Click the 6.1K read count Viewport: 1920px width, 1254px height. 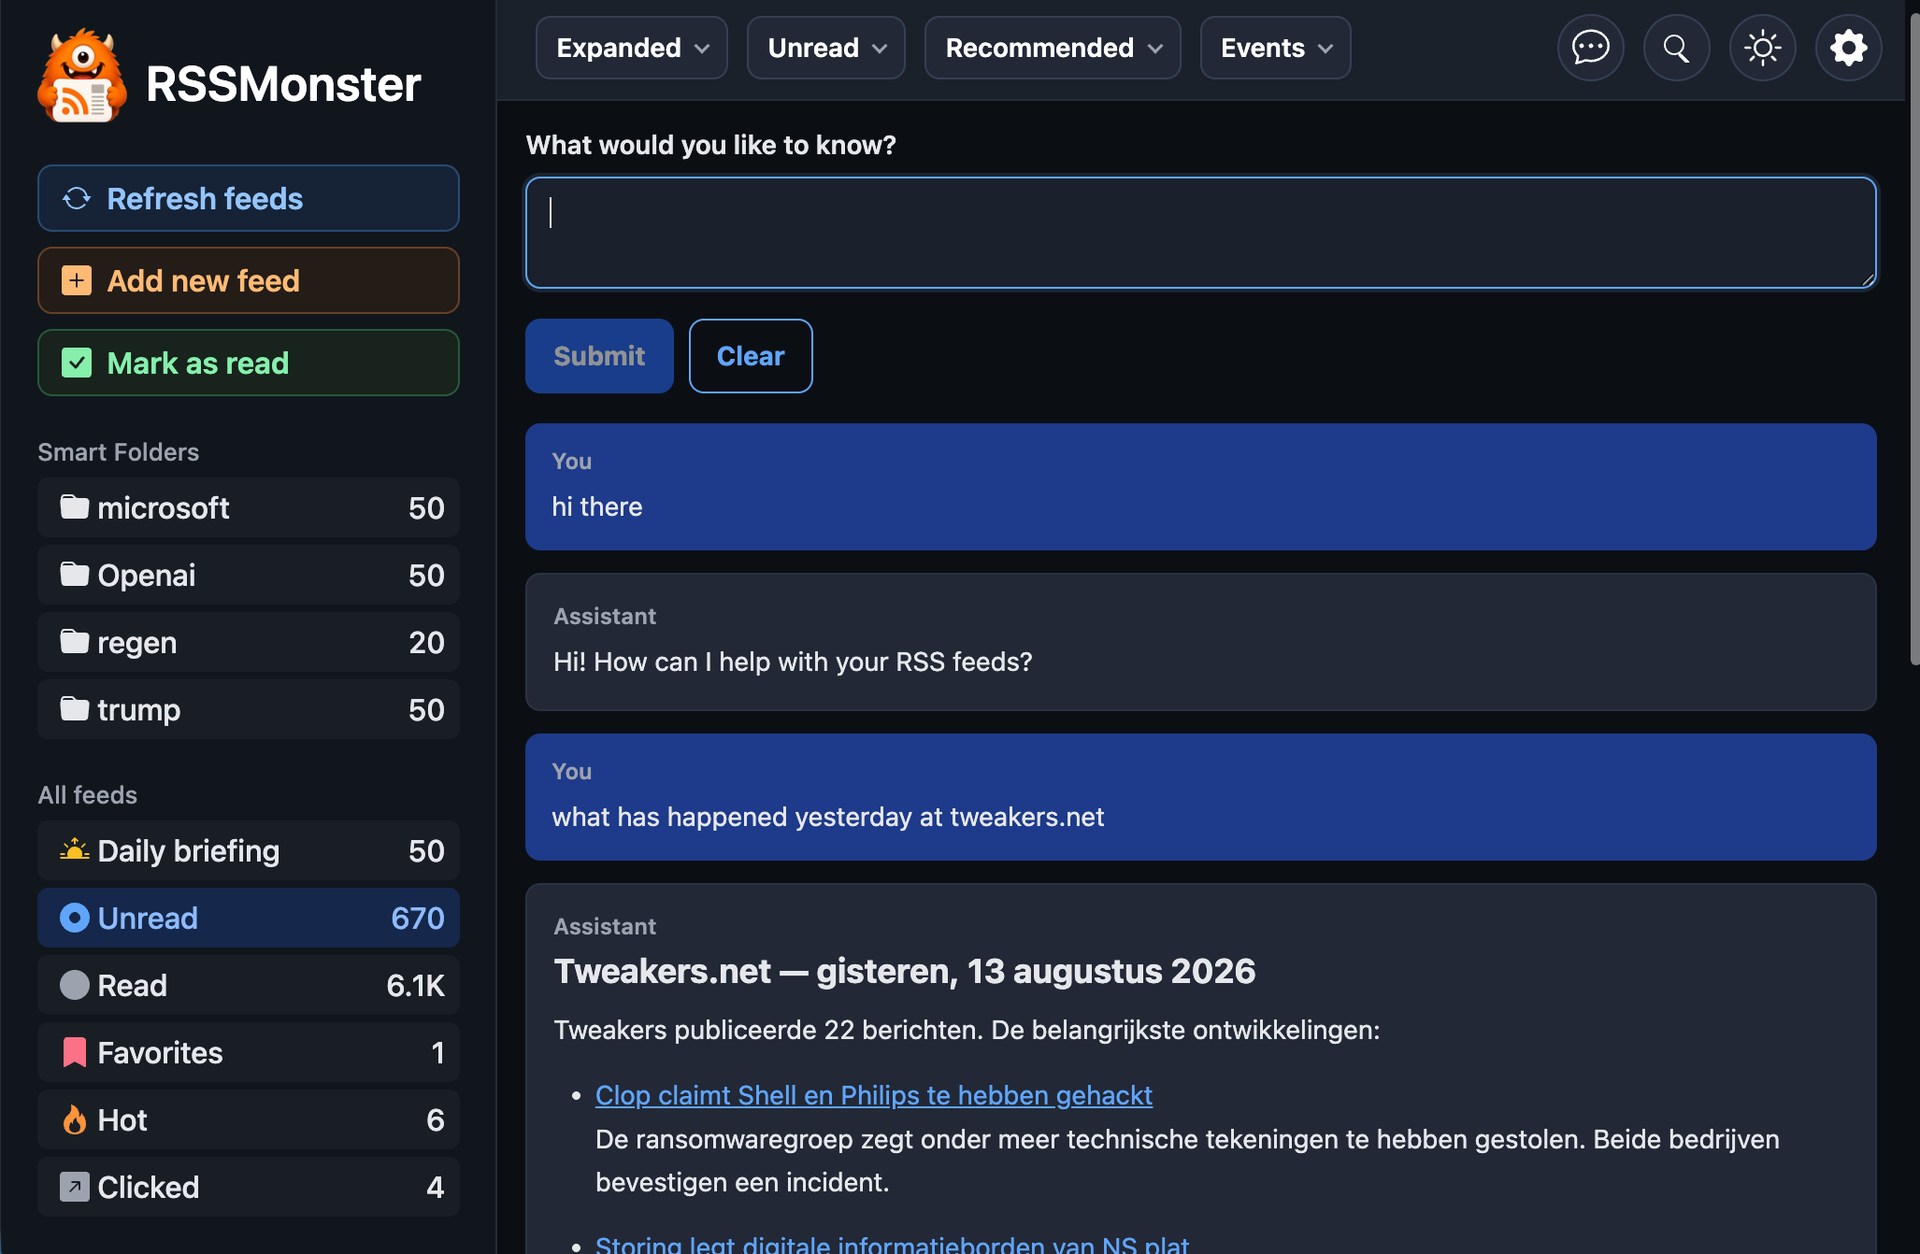tap(415, 985)
